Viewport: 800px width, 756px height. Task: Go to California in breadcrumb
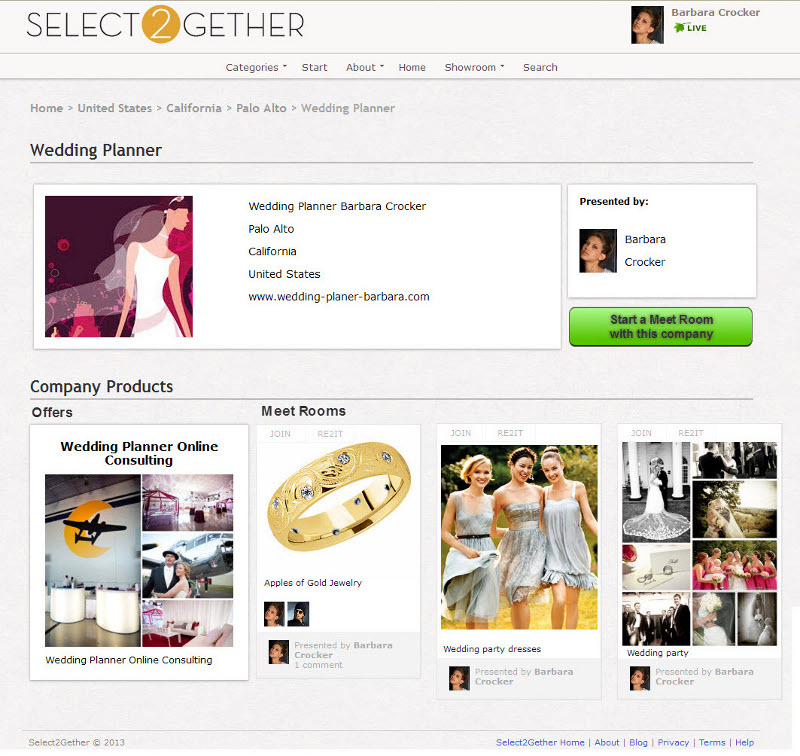(x=194, y=108)
